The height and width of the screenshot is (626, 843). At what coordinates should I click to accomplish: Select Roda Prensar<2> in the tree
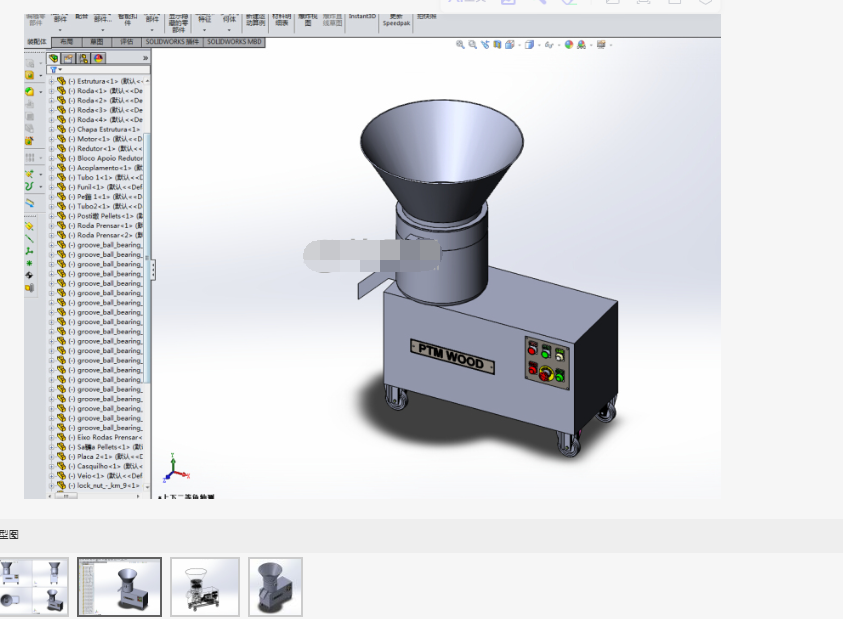click(x=105, y=235)
